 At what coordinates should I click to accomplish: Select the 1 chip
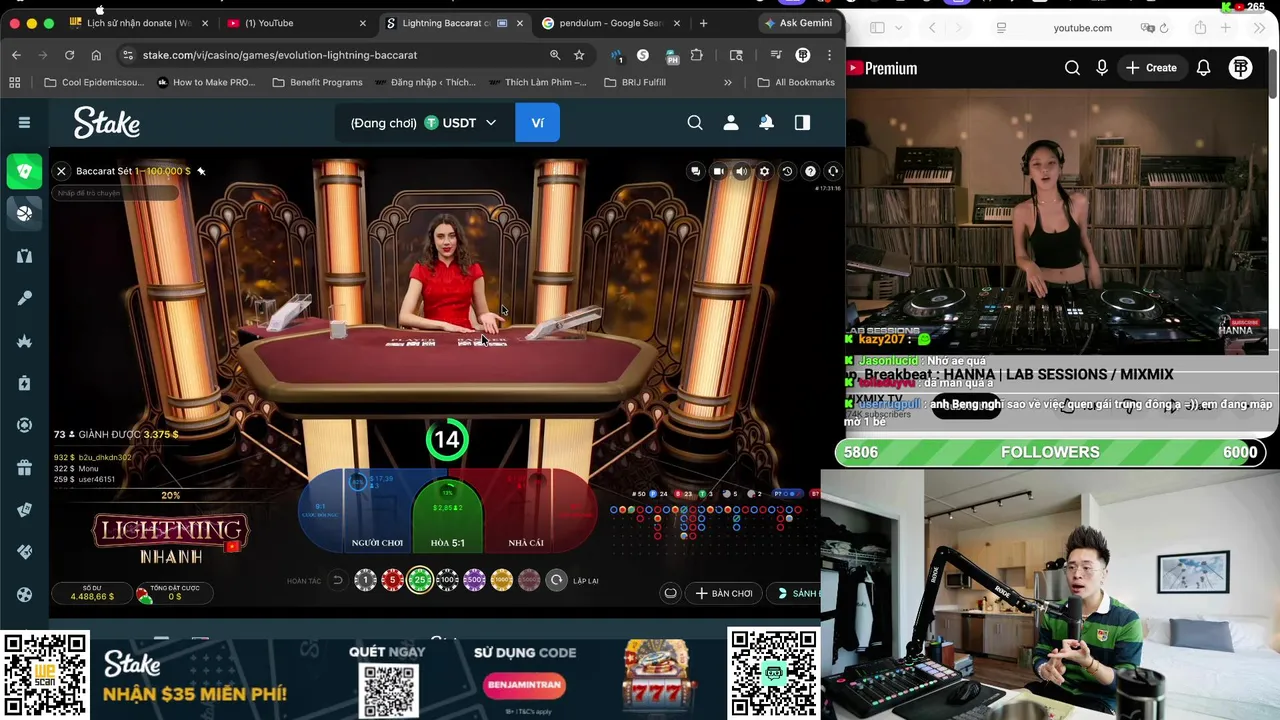pos(365,580)
